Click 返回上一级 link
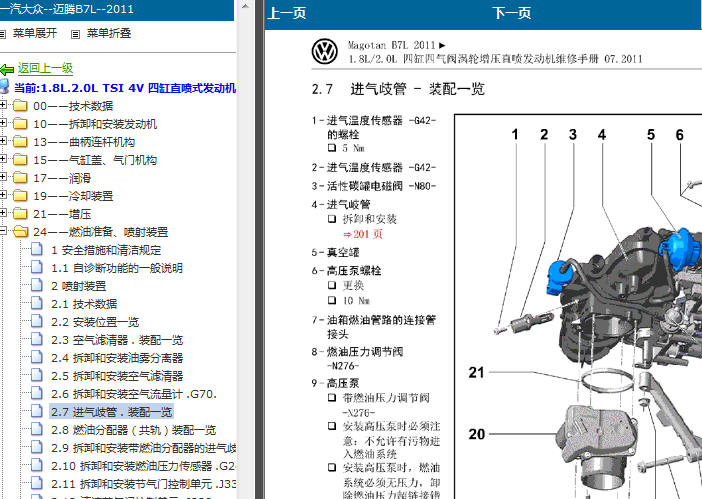 point(45,68)
